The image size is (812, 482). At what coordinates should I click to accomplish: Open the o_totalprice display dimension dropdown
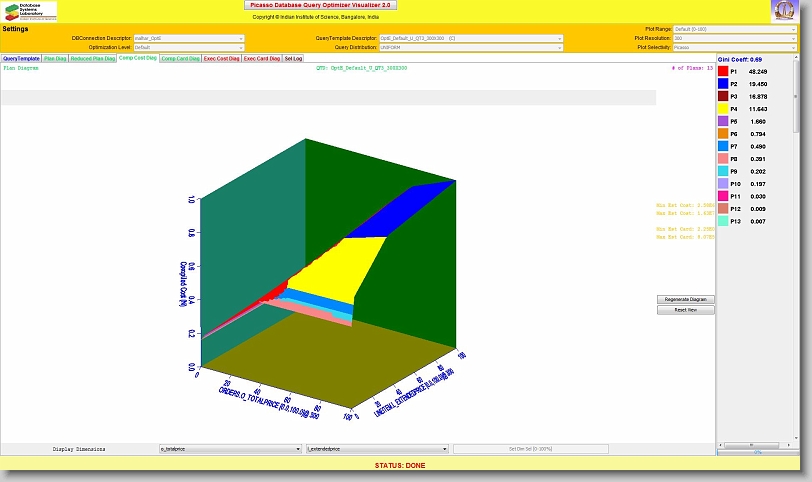pos(230,449)
